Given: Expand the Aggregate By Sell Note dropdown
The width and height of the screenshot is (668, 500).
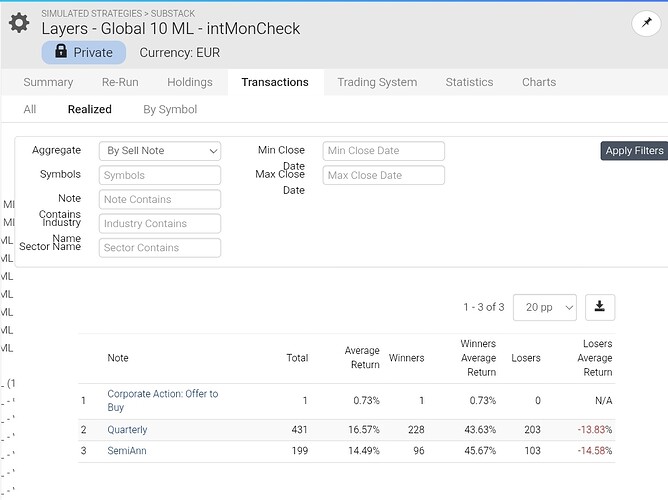Looking at the screenshot, I should (x=160, y=151).
